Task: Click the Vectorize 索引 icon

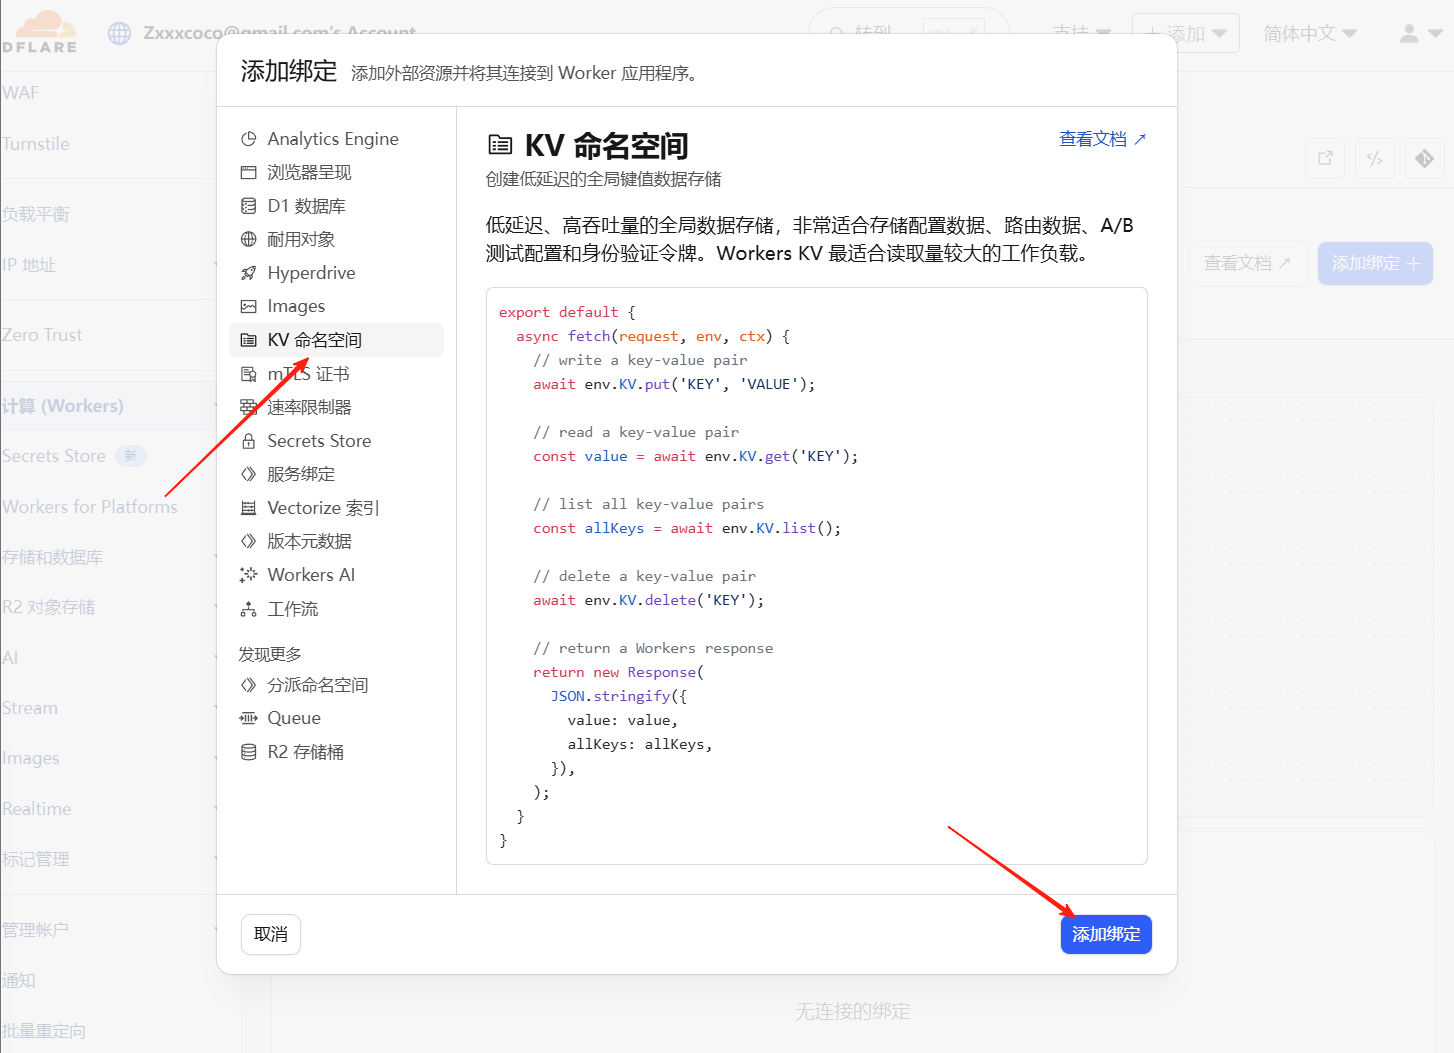Action: (249, 508)
